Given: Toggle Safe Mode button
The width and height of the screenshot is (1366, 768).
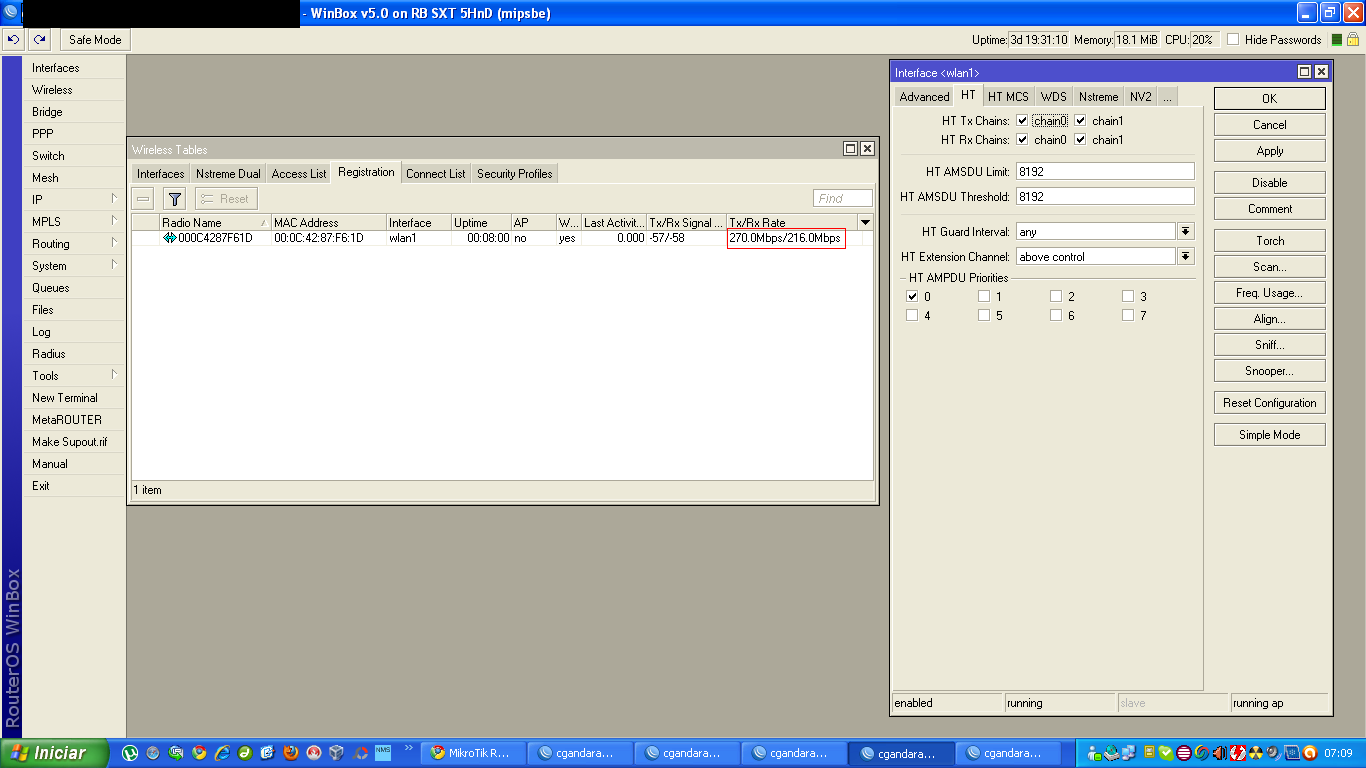Looking at the screenshot, I should pos(95,40).
